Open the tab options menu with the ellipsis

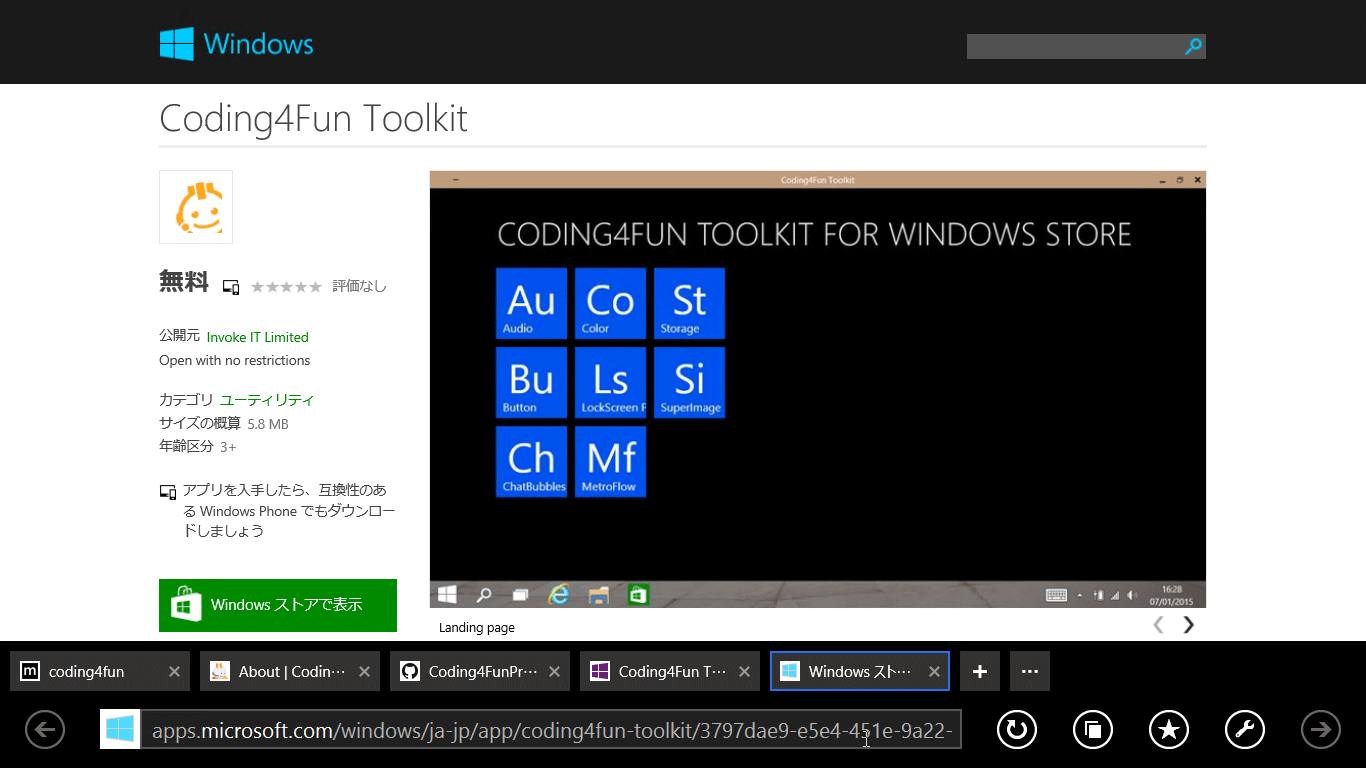point(1029,670)
